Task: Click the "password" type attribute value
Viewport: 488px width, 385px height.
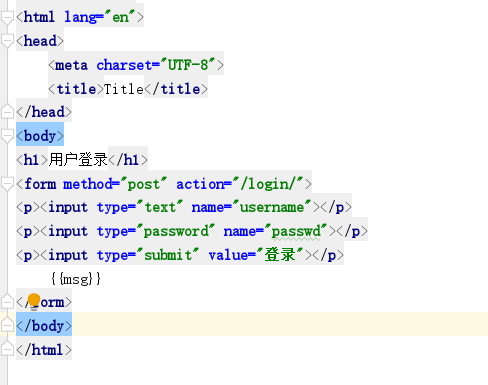Action: point(176,231)
